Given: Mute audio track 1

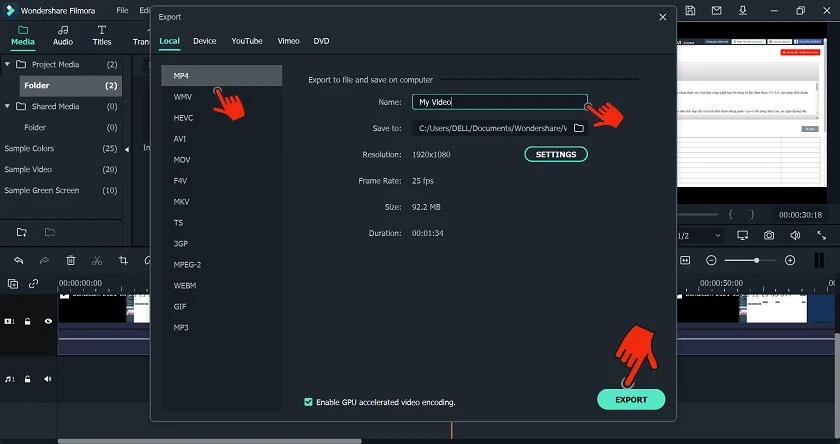Looking at the screenshot, I should (48, 379).
